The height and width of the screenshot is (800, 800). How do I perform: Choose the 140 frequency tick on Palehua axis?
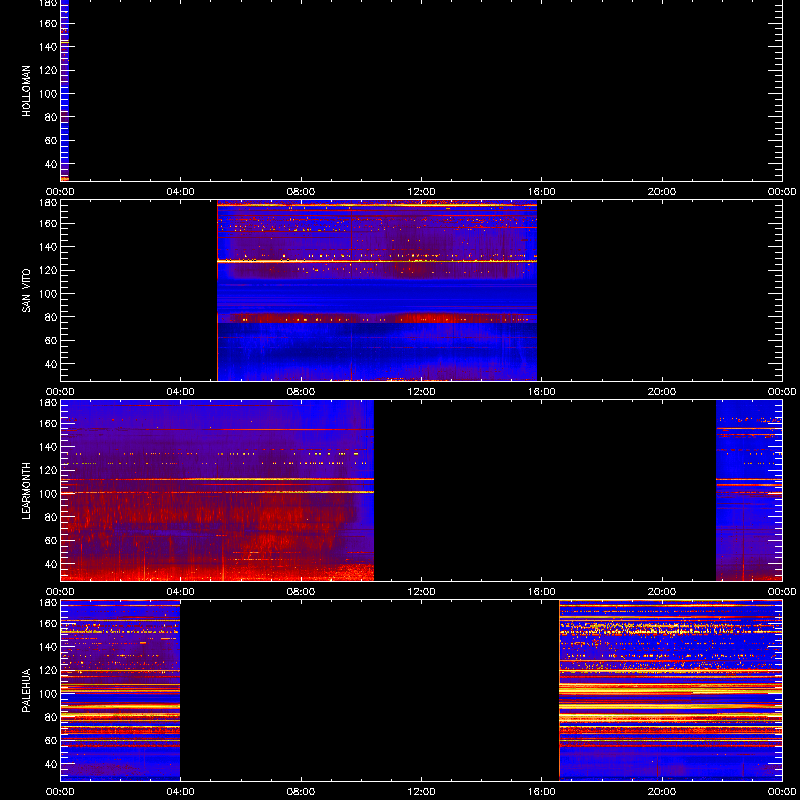(49, 647)
